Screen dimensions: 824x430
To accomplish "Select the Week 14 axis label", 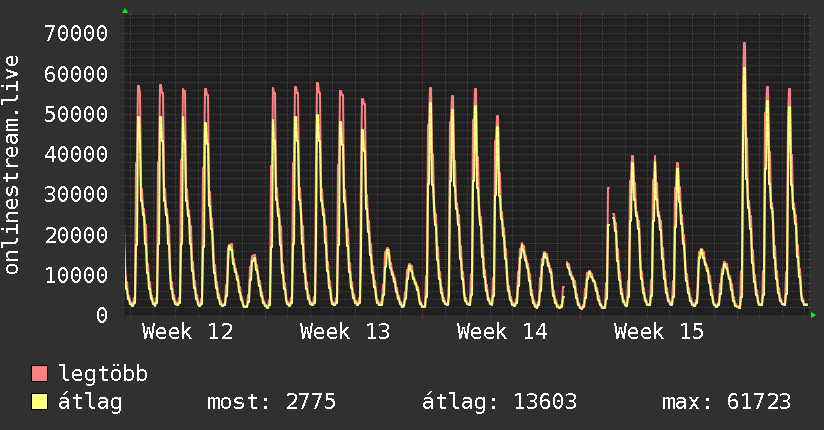I will [x=502, y=332].
